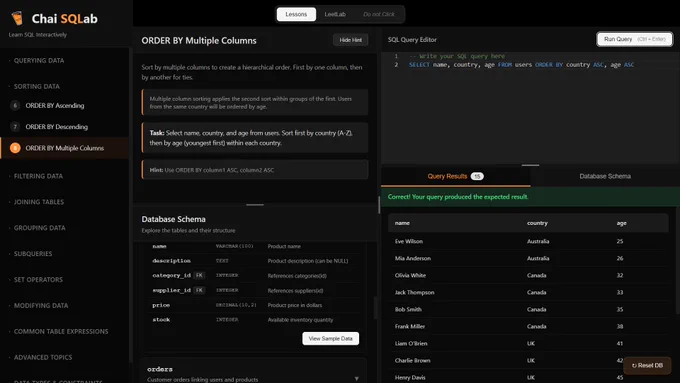Click the View Sample Data button

click(x=330, y=338)
